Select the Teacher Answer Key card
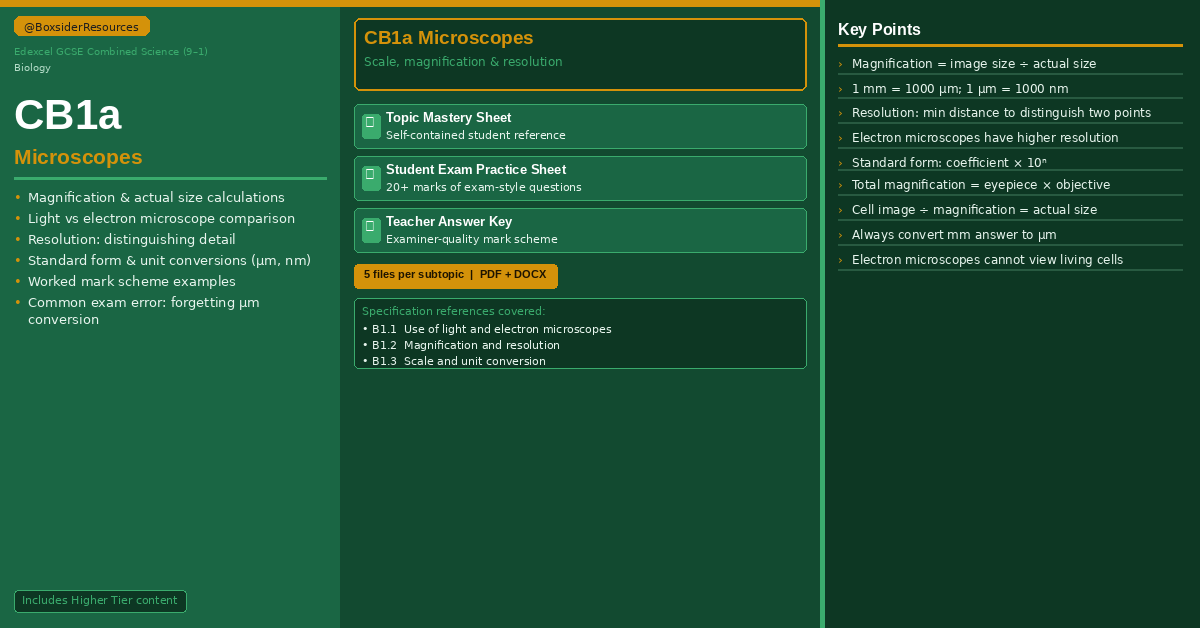The height and width of the screenshot is (628, 1200). pos(580,230)
